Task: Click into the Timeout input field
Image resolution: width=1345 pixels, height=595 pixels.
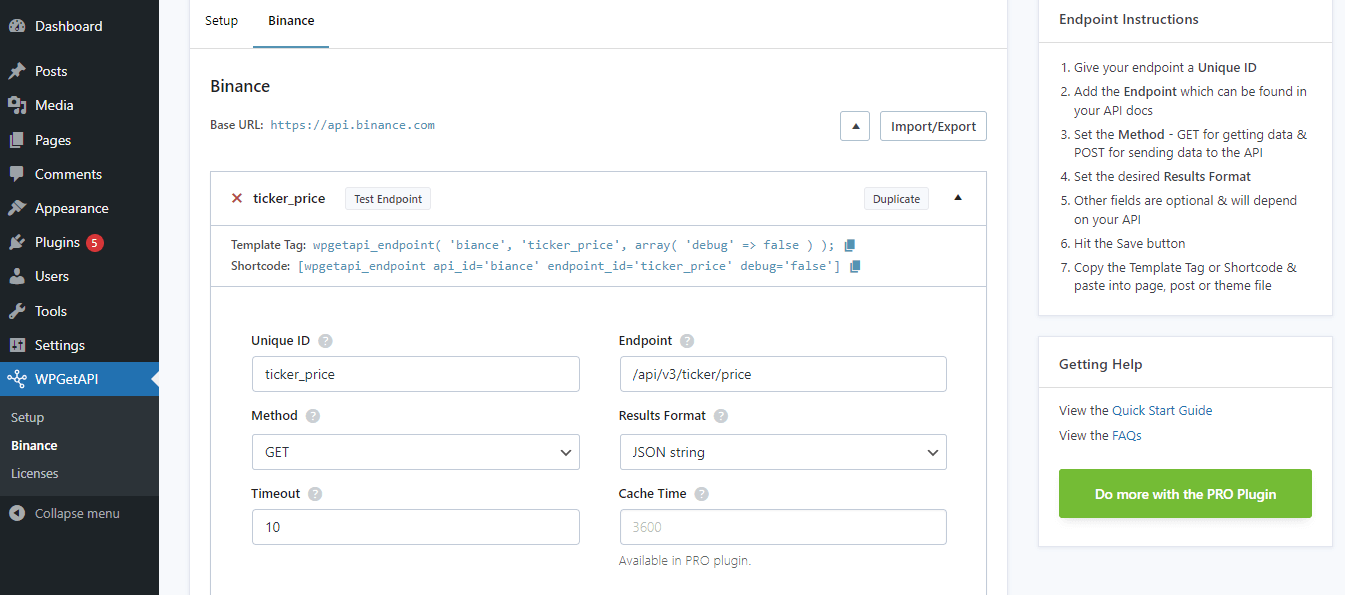Action: tap(415, 527)
